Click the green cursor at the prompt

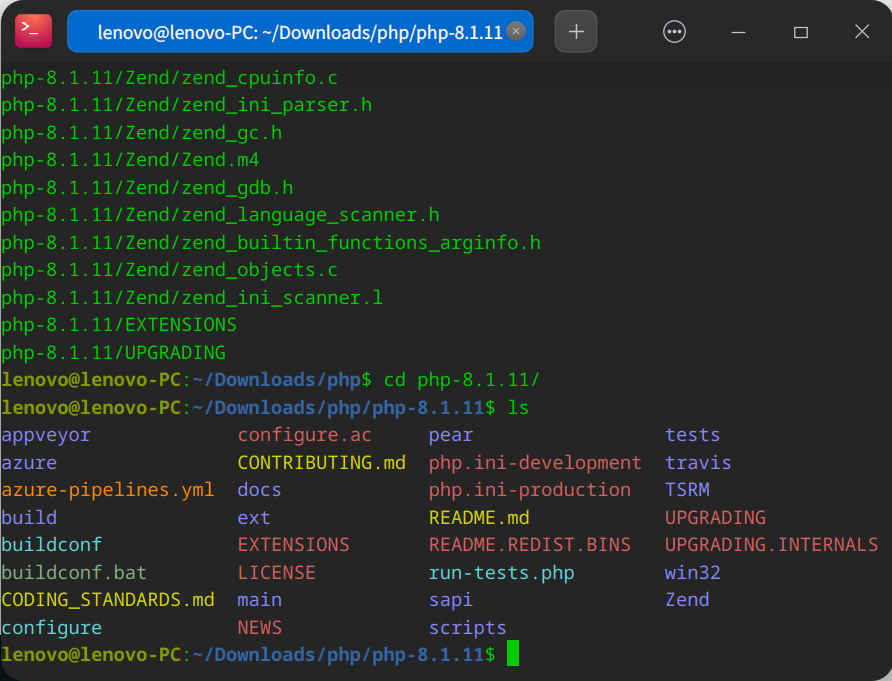pyautogui.click(x=513, y=653)
